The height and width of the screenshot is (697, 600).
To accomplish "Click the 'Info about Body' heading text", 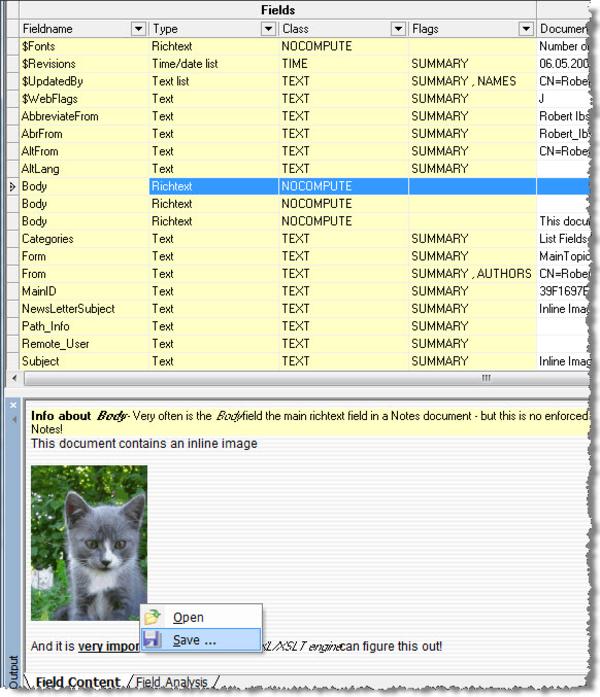I will point(80,416).
